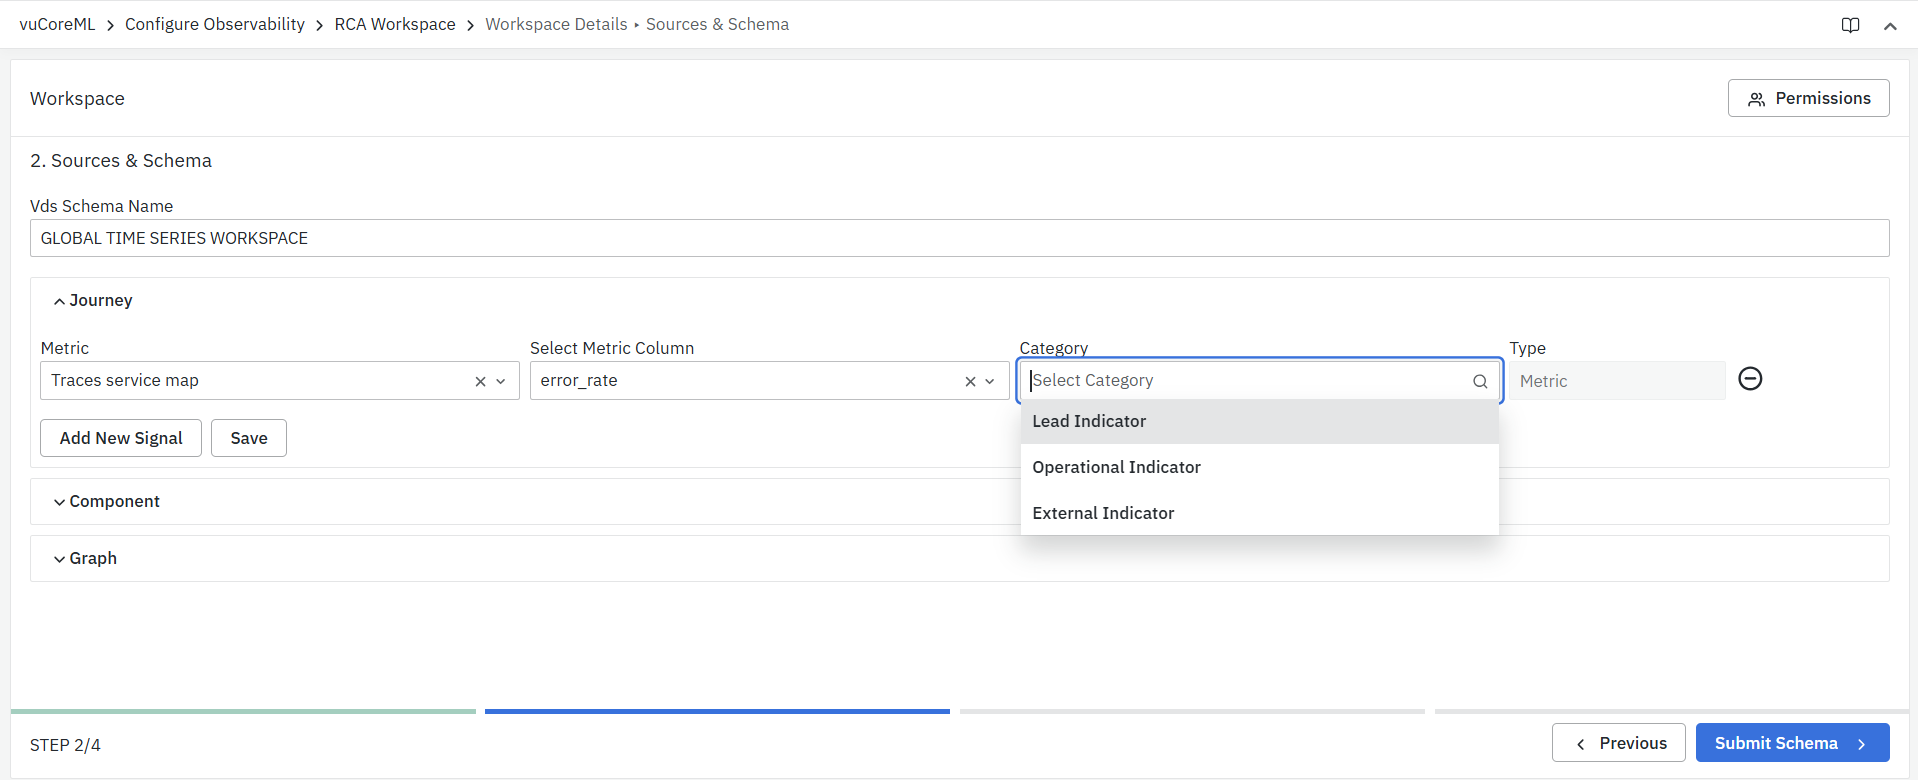Open the Select Metric Column dropdown arrow
This screenshot has height=780, width=1918.
coord(990,381)
